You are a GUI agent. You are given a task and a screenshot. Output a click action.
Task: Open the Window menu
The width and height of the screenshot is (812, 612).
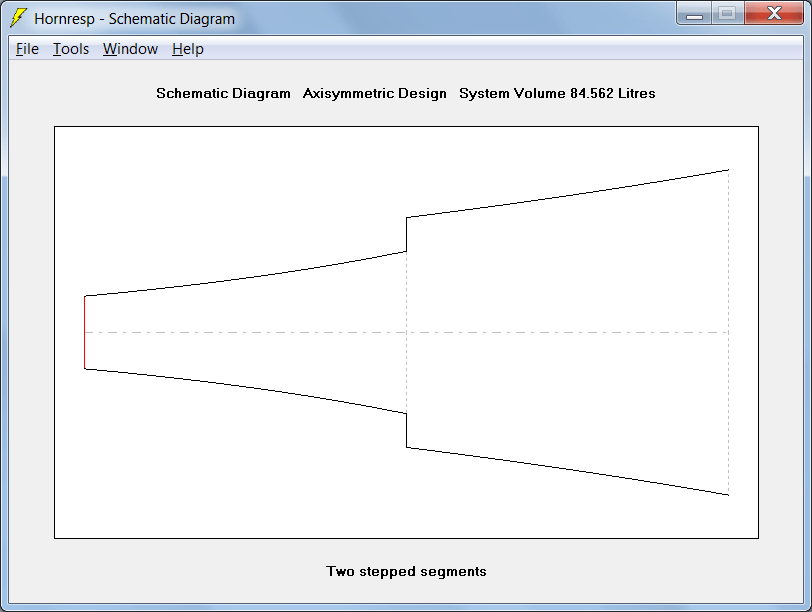click(130, 49)
